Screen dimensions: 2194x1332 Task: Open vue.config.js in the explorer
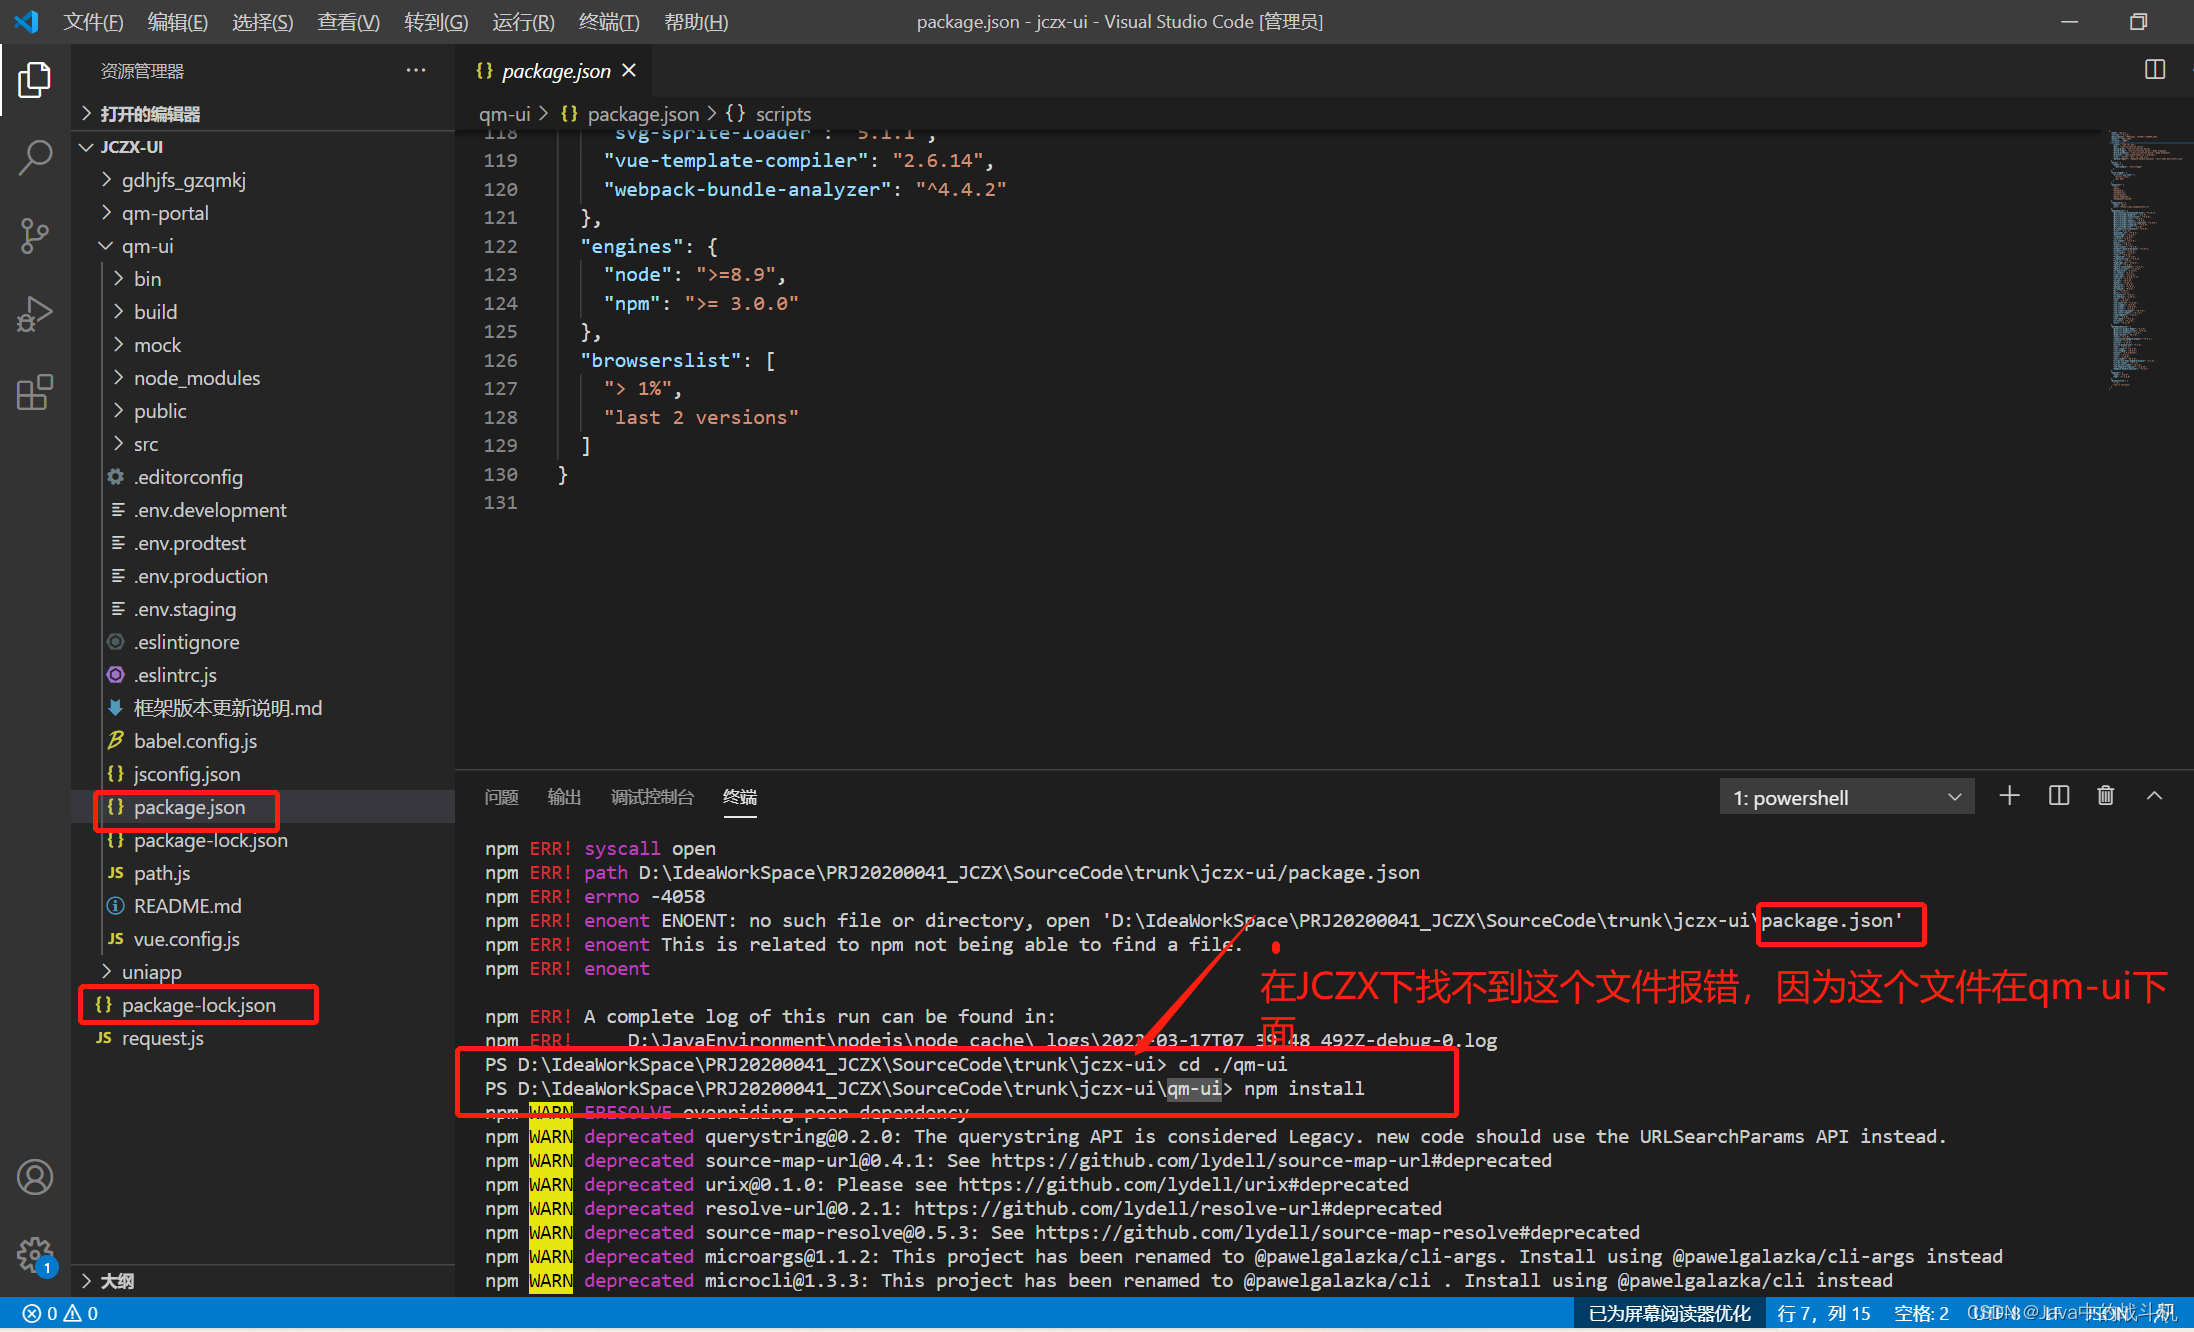(186, 939)
